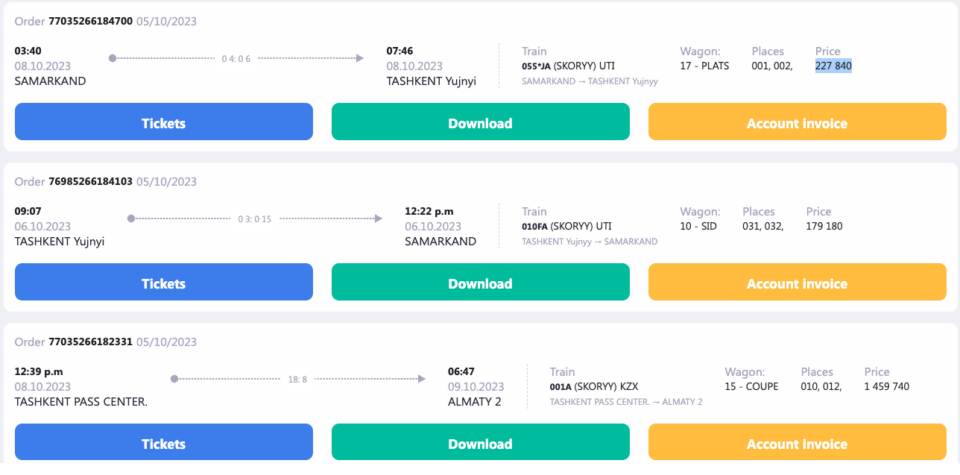Click order number 77035266182331
The image size is (960, 475).
(90, 341)
